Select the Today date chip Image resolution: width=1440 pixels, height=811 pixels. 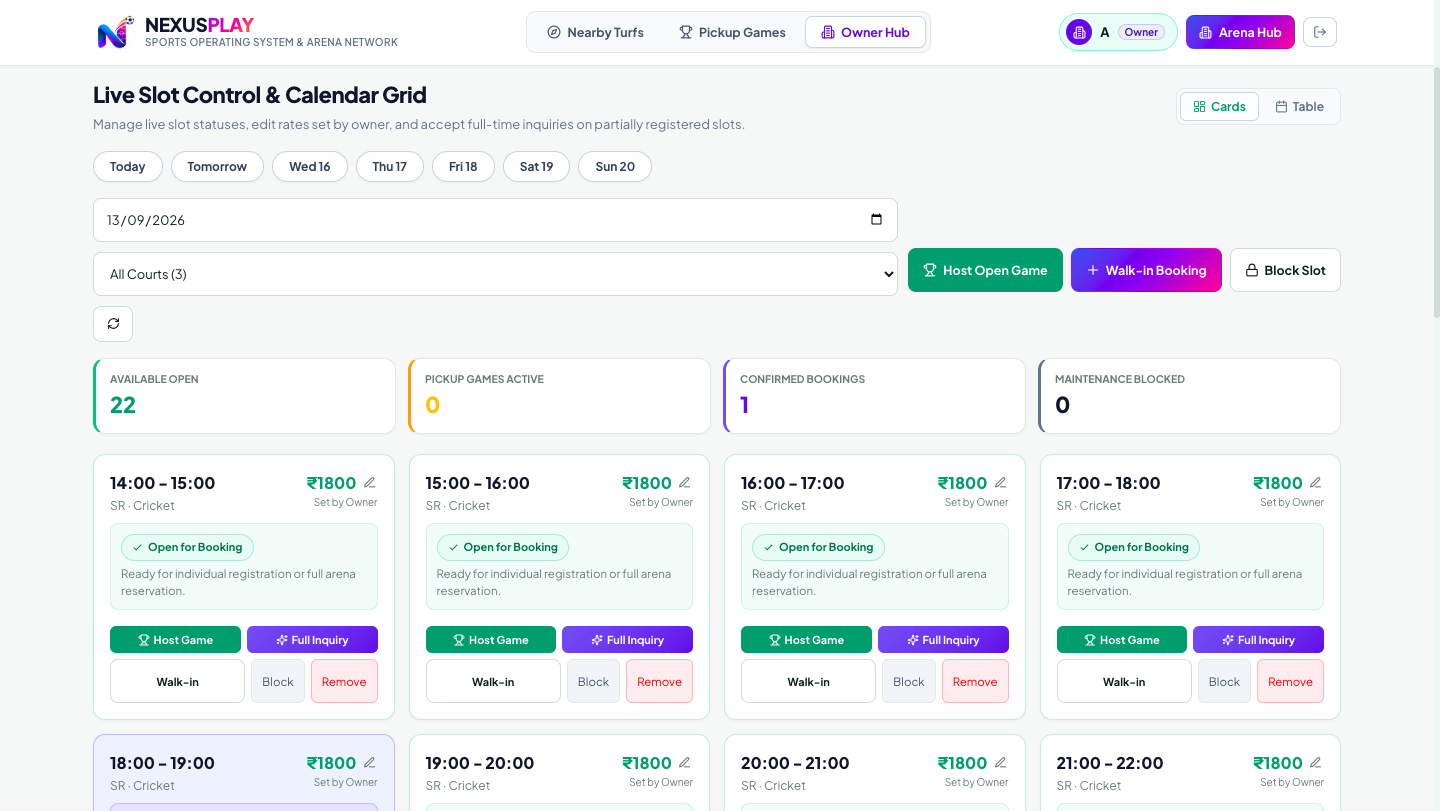[x=128, y=166]
